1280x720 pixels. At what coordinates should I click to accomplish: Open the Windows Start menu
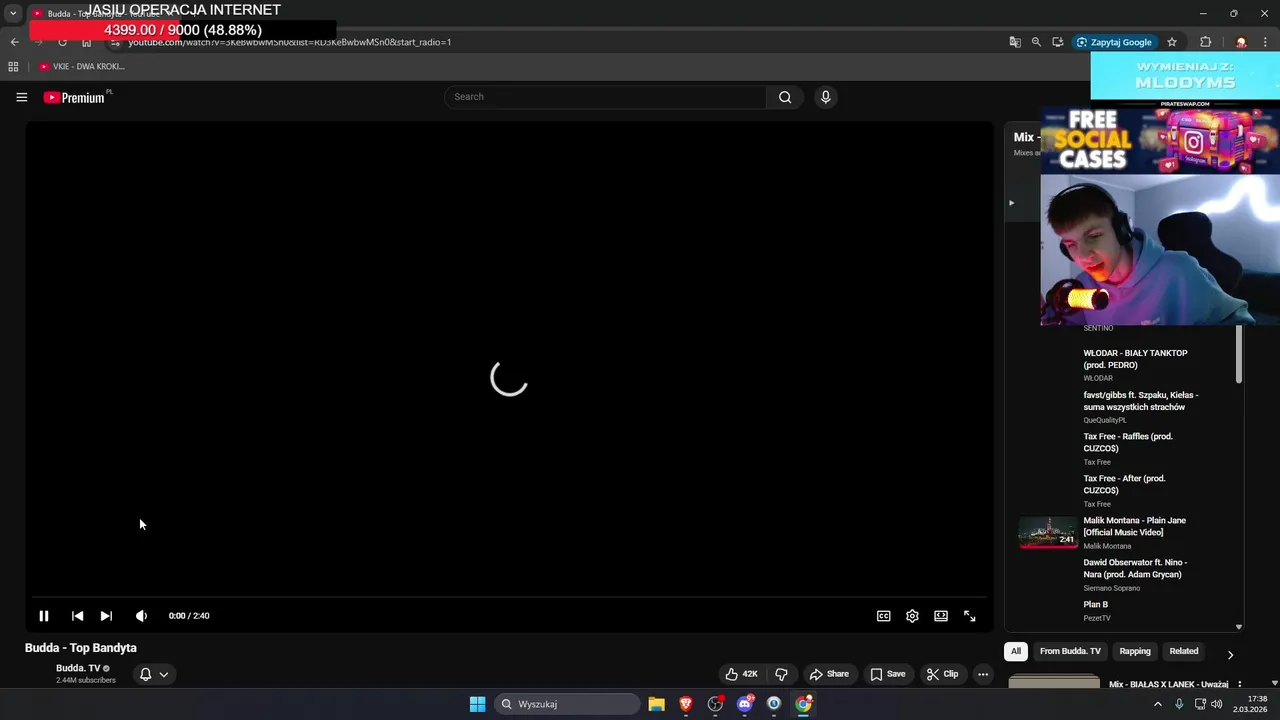pyautogui.click(x=477, y=704)
